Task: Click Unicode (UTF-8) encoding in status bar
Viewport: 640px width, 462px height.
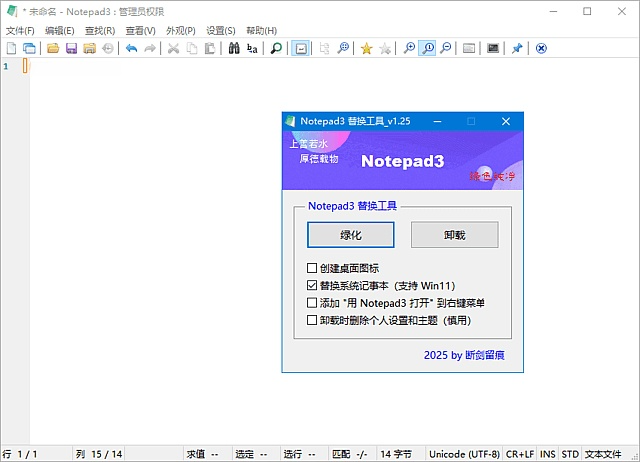Action: [x=463, y=454]
